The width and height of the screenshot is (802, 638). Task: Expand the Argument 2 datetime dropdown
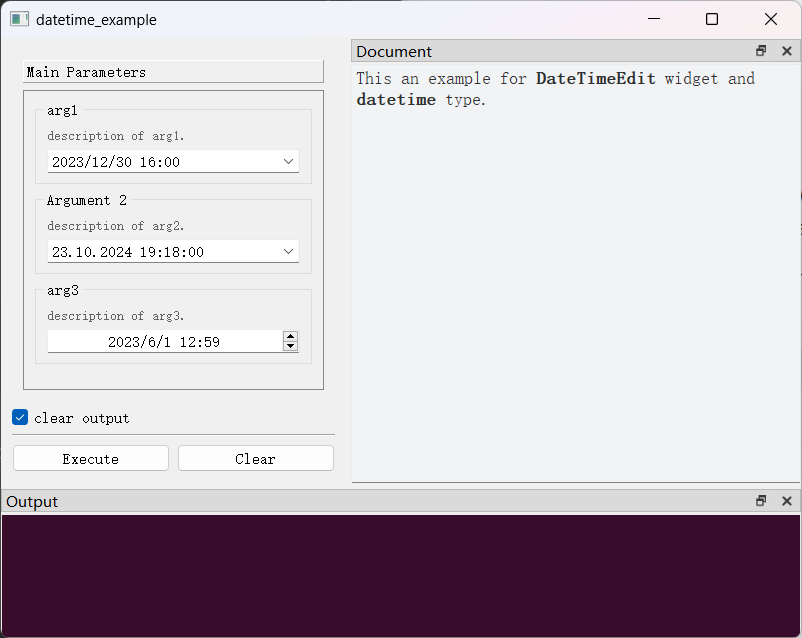(x=288, y=252)
